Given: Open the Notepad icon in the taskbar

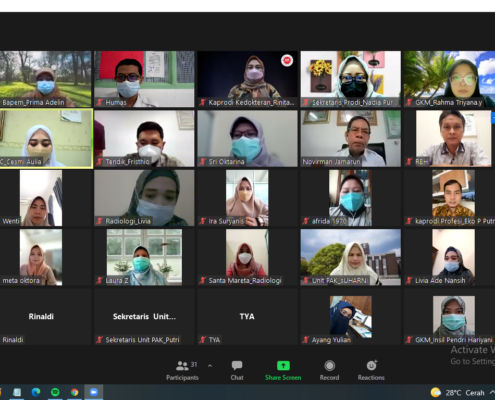Looking at the screenshot, I should point(17,392).
